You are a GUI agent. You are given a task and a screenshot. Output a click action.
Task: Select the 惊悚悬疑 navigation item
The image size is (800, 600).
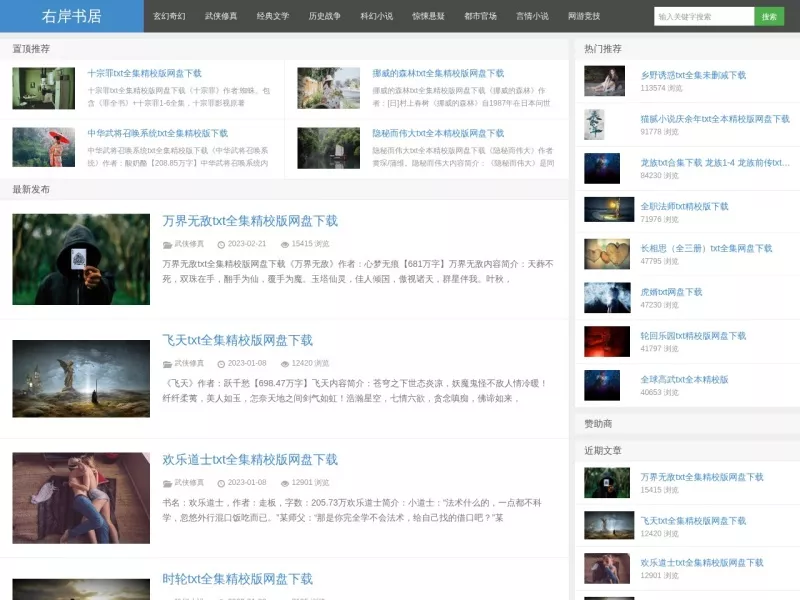tap(429, 16)
